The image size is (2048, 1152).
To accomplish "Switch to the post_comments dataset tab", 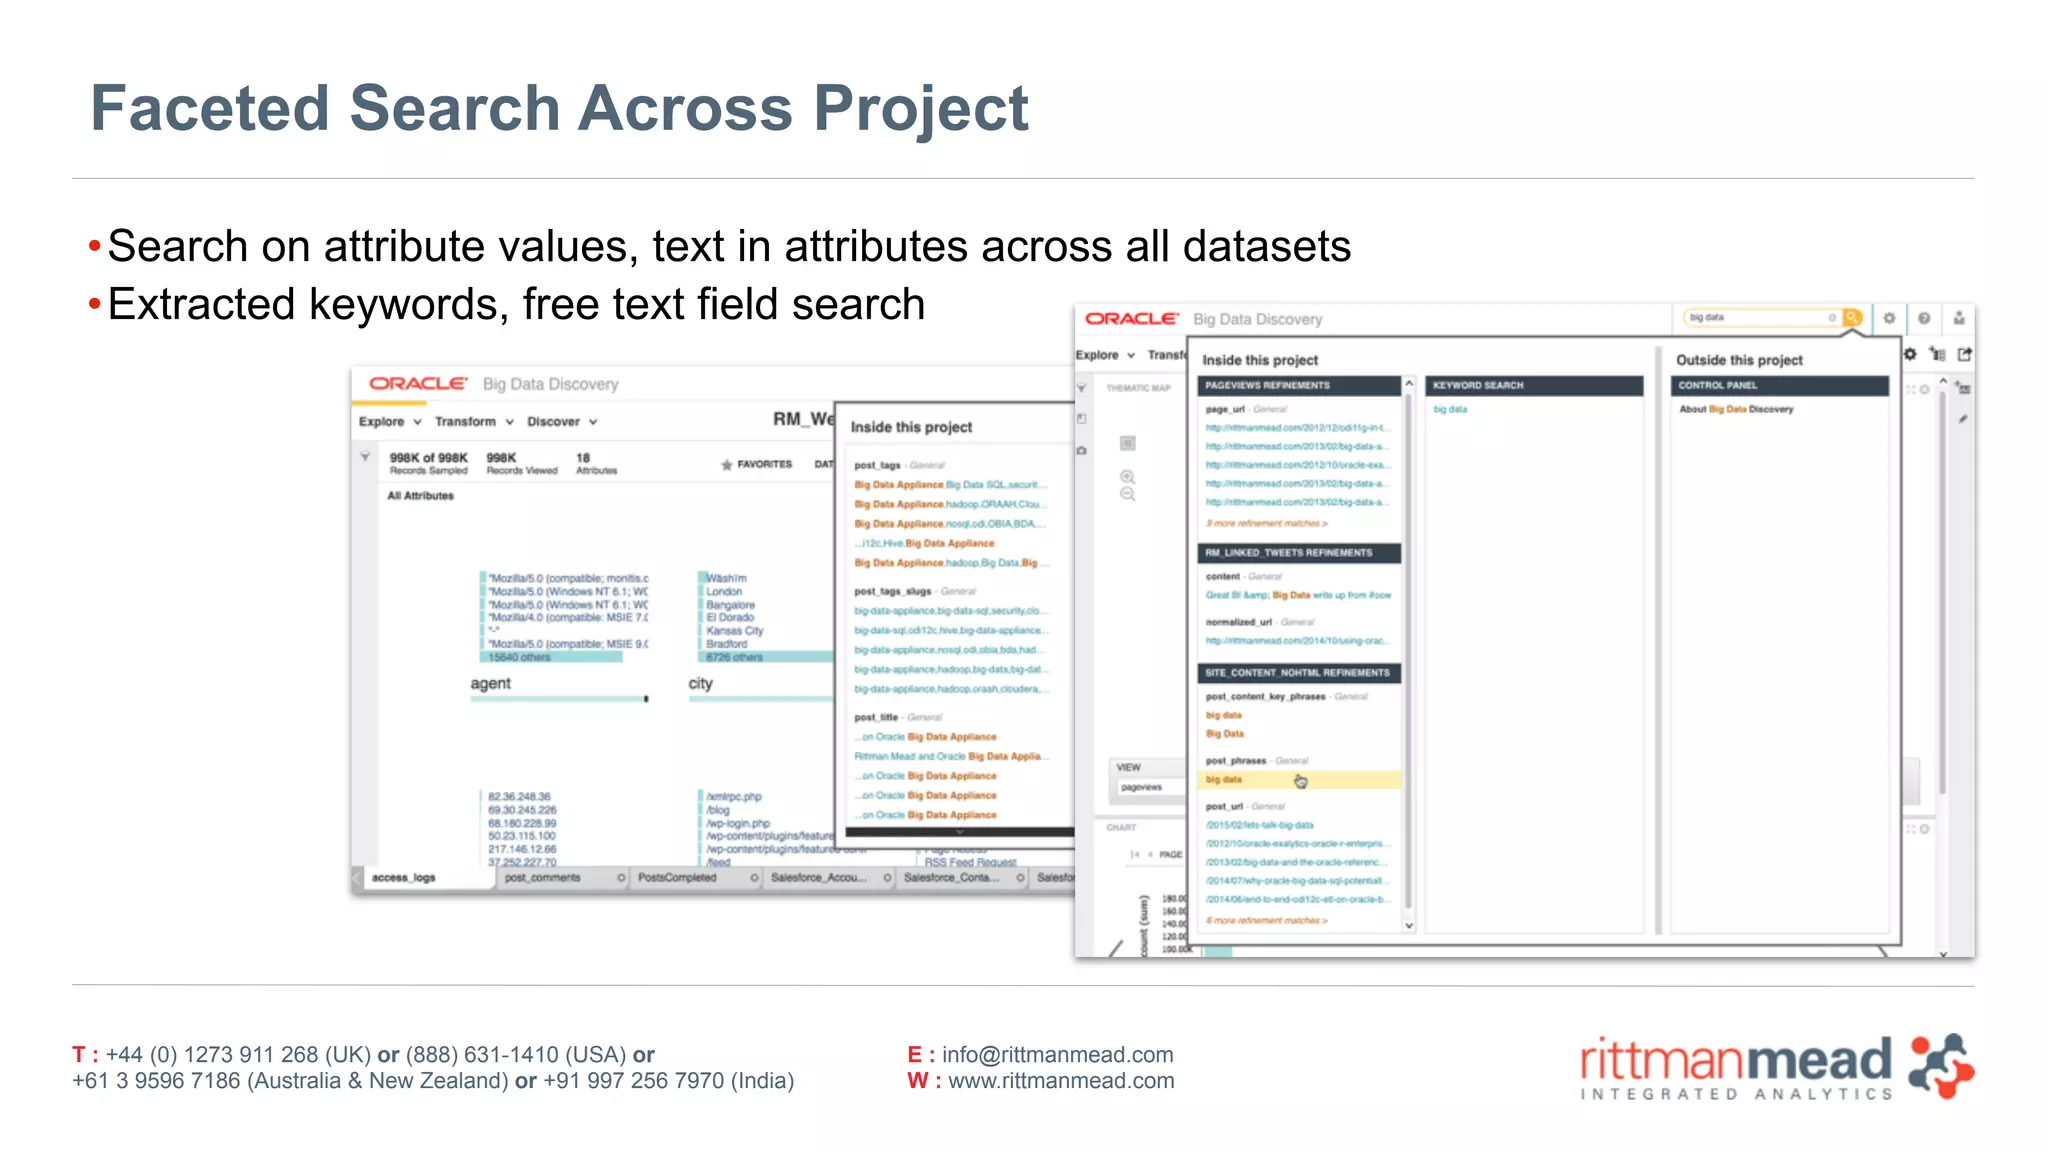I will tap(543, 878).
